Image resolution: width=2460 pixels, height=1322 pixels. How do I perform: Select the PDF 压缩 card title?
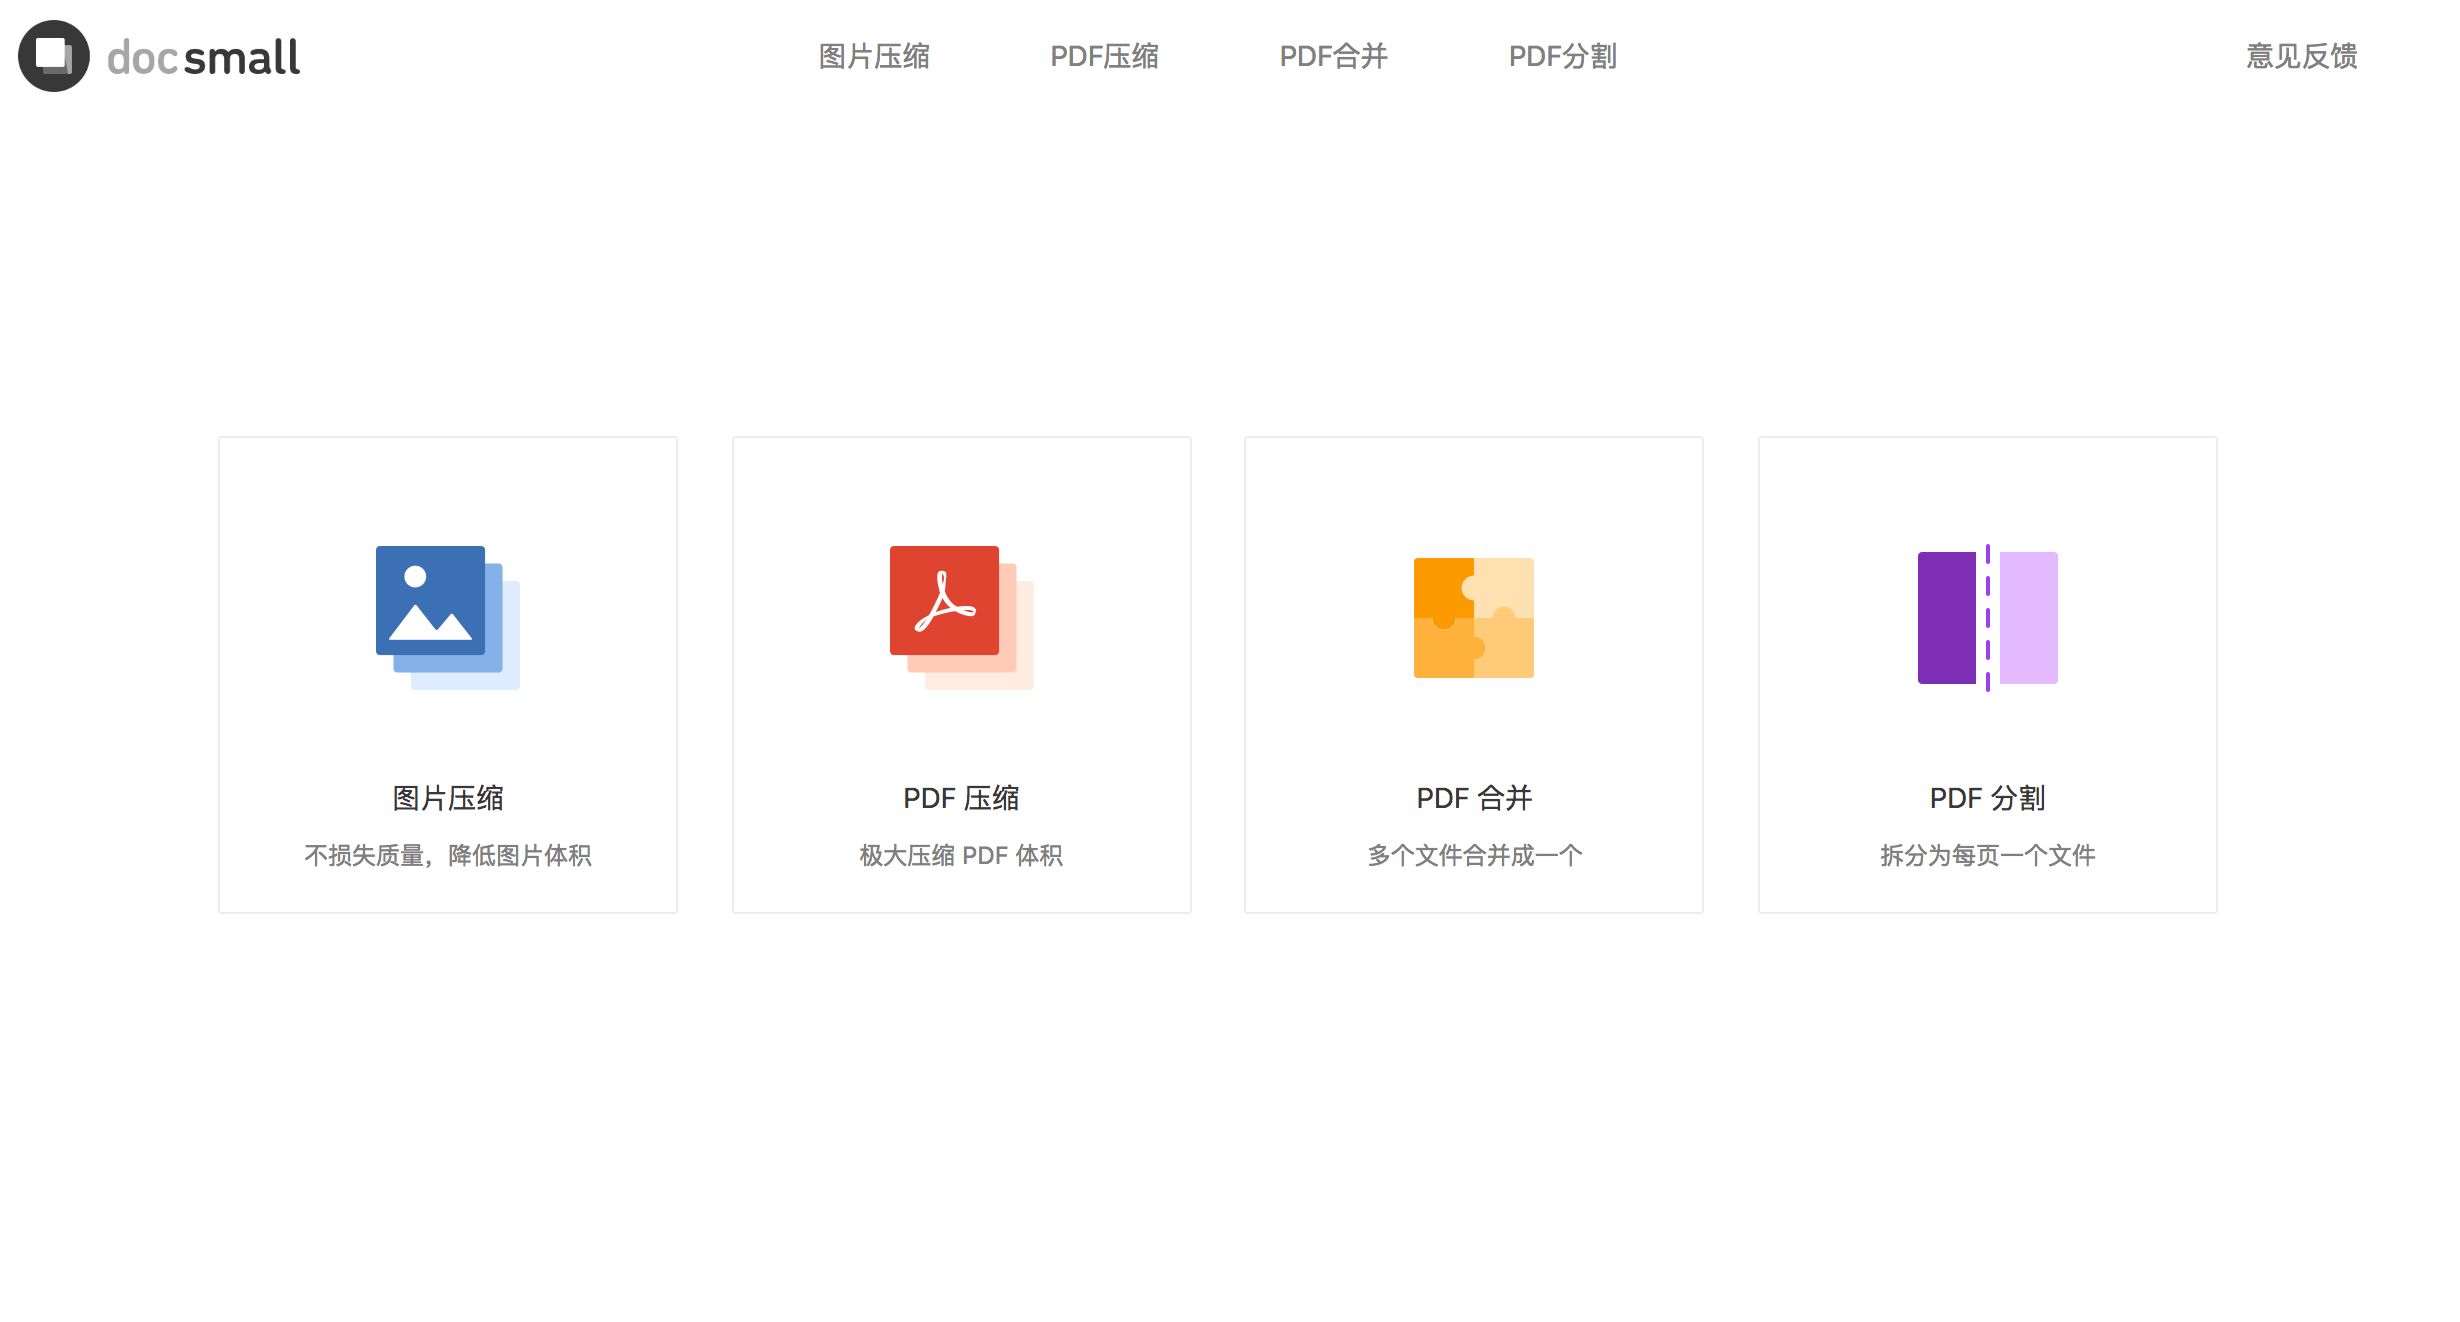pyautogui.click(x=962, y=798)
